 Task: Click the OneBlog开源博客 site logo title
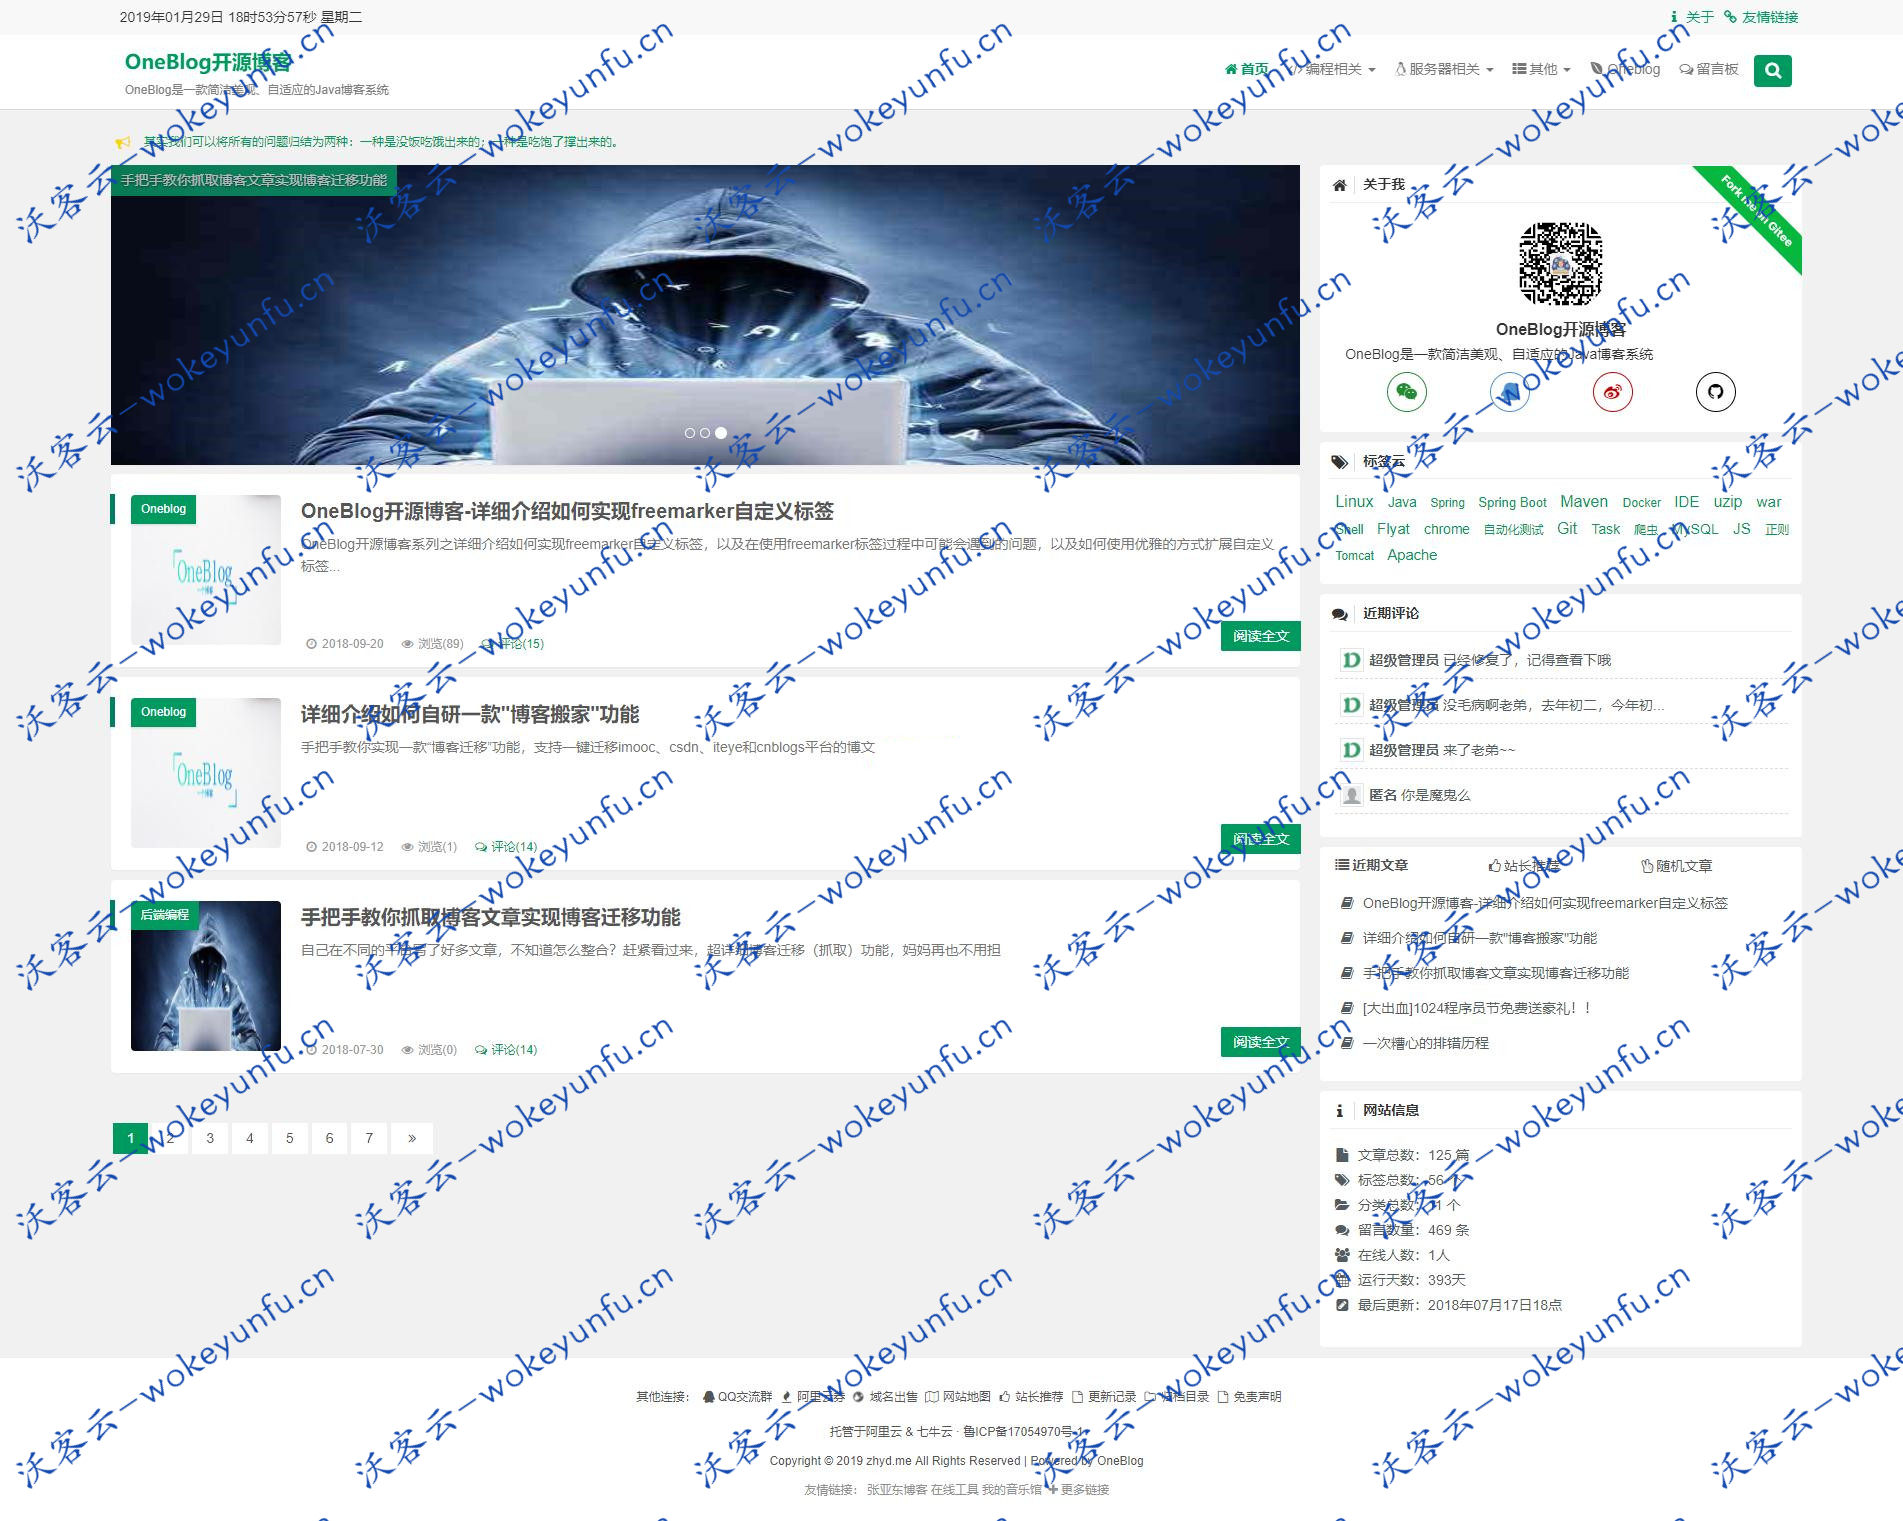(208, 62)
